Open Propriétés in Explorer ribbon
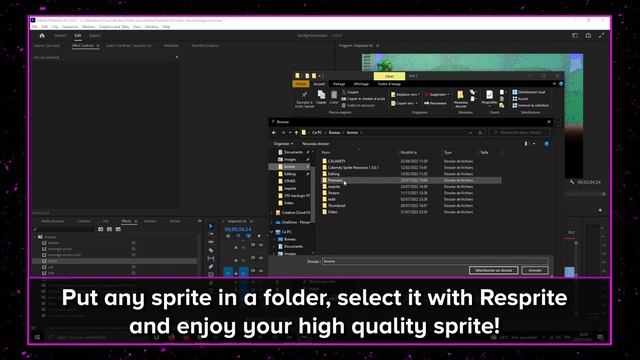640x360 pixels. [489, 97]
